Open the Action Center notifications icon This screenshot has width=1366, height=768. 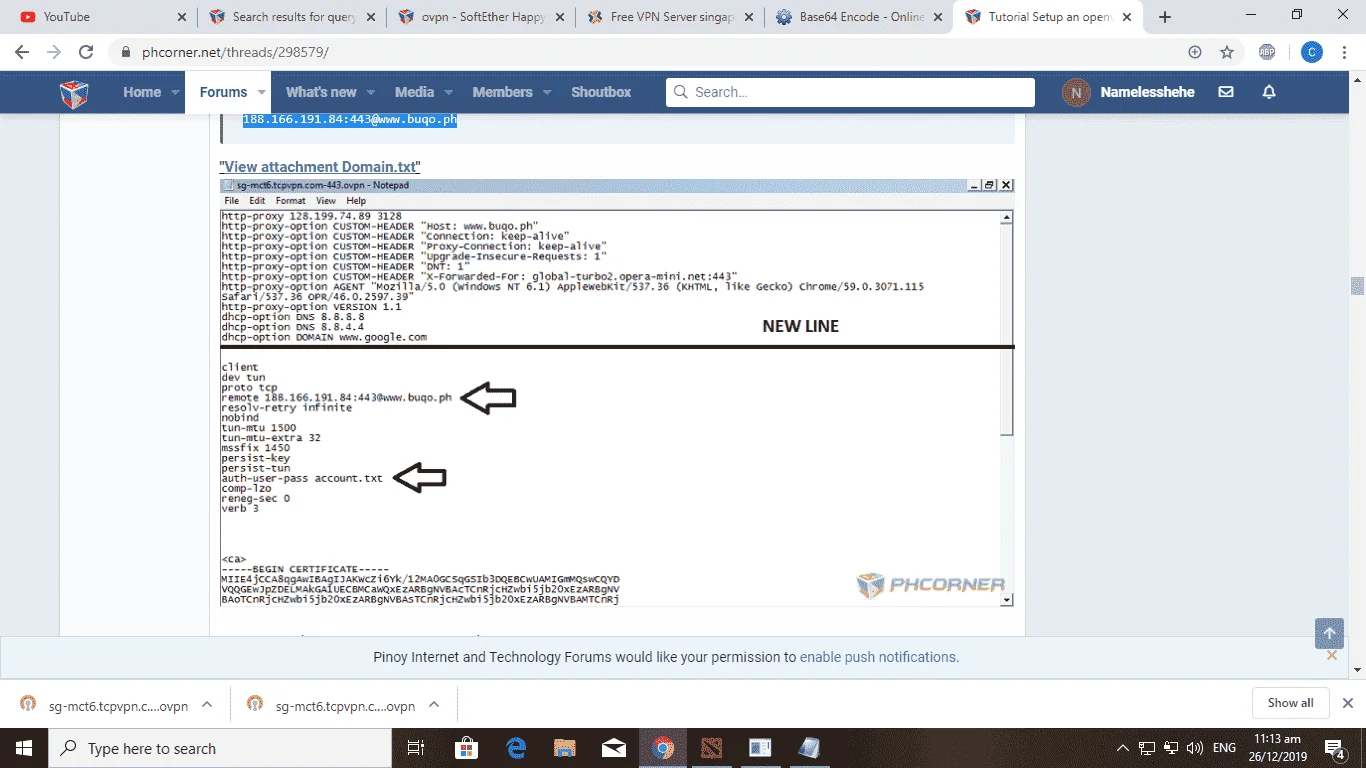(x=1336, y=748)
